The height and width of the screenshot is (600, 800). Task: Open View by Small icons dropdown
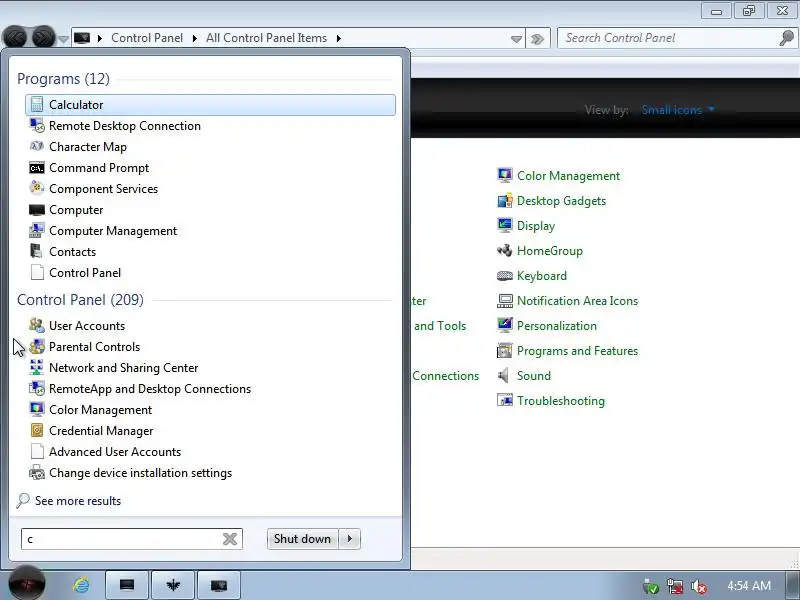[x=678, y=110]
